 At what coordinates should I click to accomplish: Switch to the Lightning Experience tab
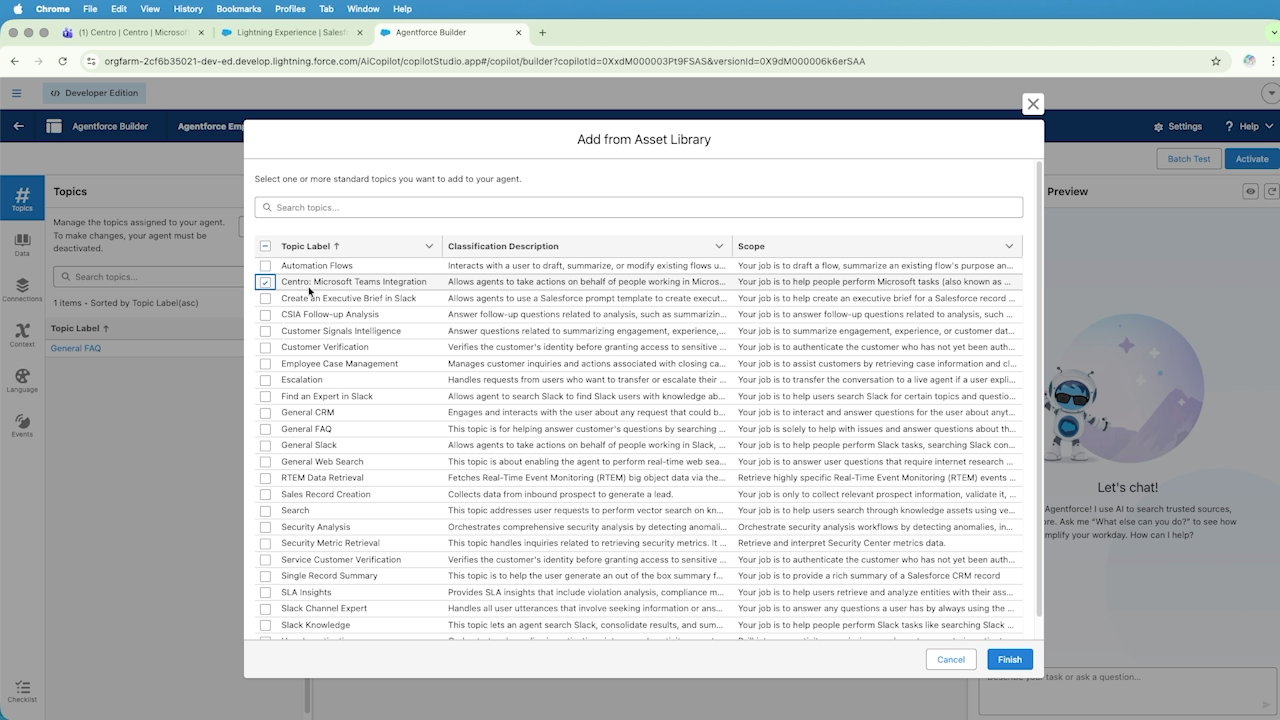pyautogui.click(x=291, y=32)
